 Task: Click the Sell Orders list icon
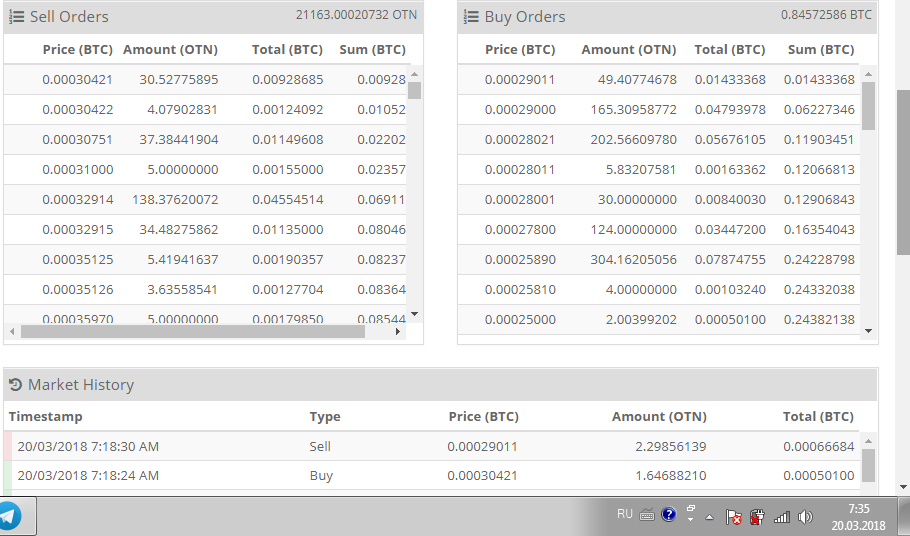(x=17, y=17)
